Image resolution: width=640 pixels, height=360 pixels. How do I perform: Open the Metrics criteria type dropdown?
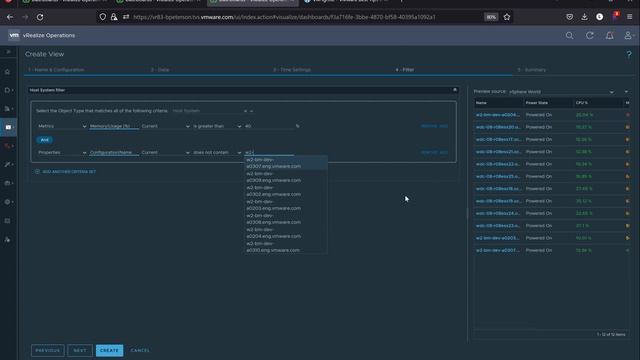coord(62,126)
